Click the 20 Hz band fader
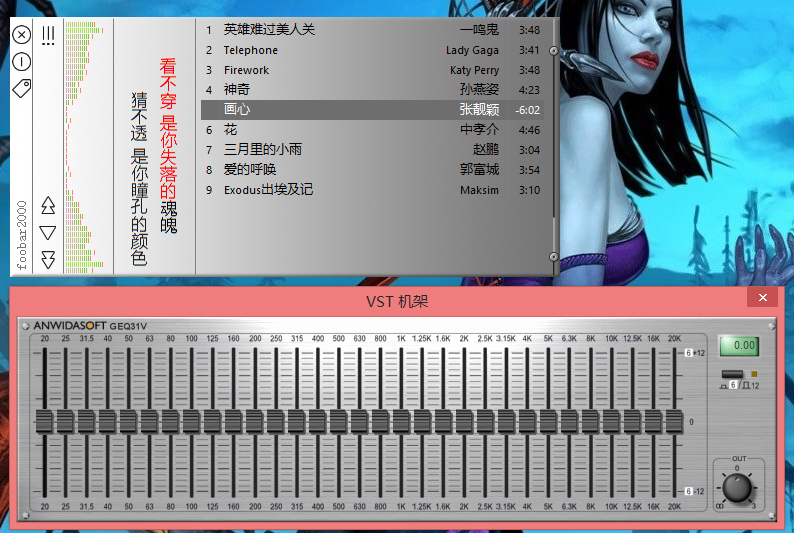This screenshot has height=533, width=794. pos(45,422)
